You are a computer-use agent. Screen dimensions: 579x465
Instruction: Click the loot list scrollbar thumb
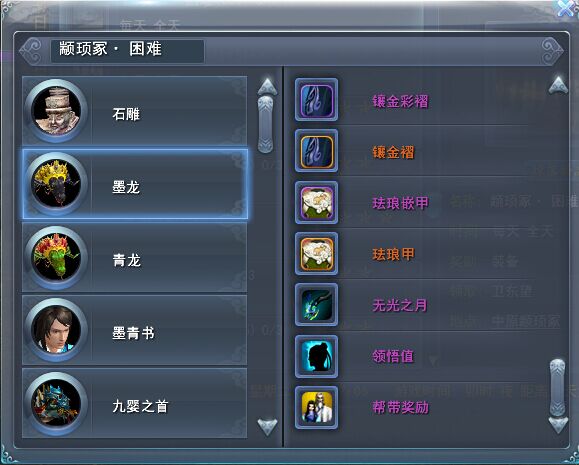[557, 388]
